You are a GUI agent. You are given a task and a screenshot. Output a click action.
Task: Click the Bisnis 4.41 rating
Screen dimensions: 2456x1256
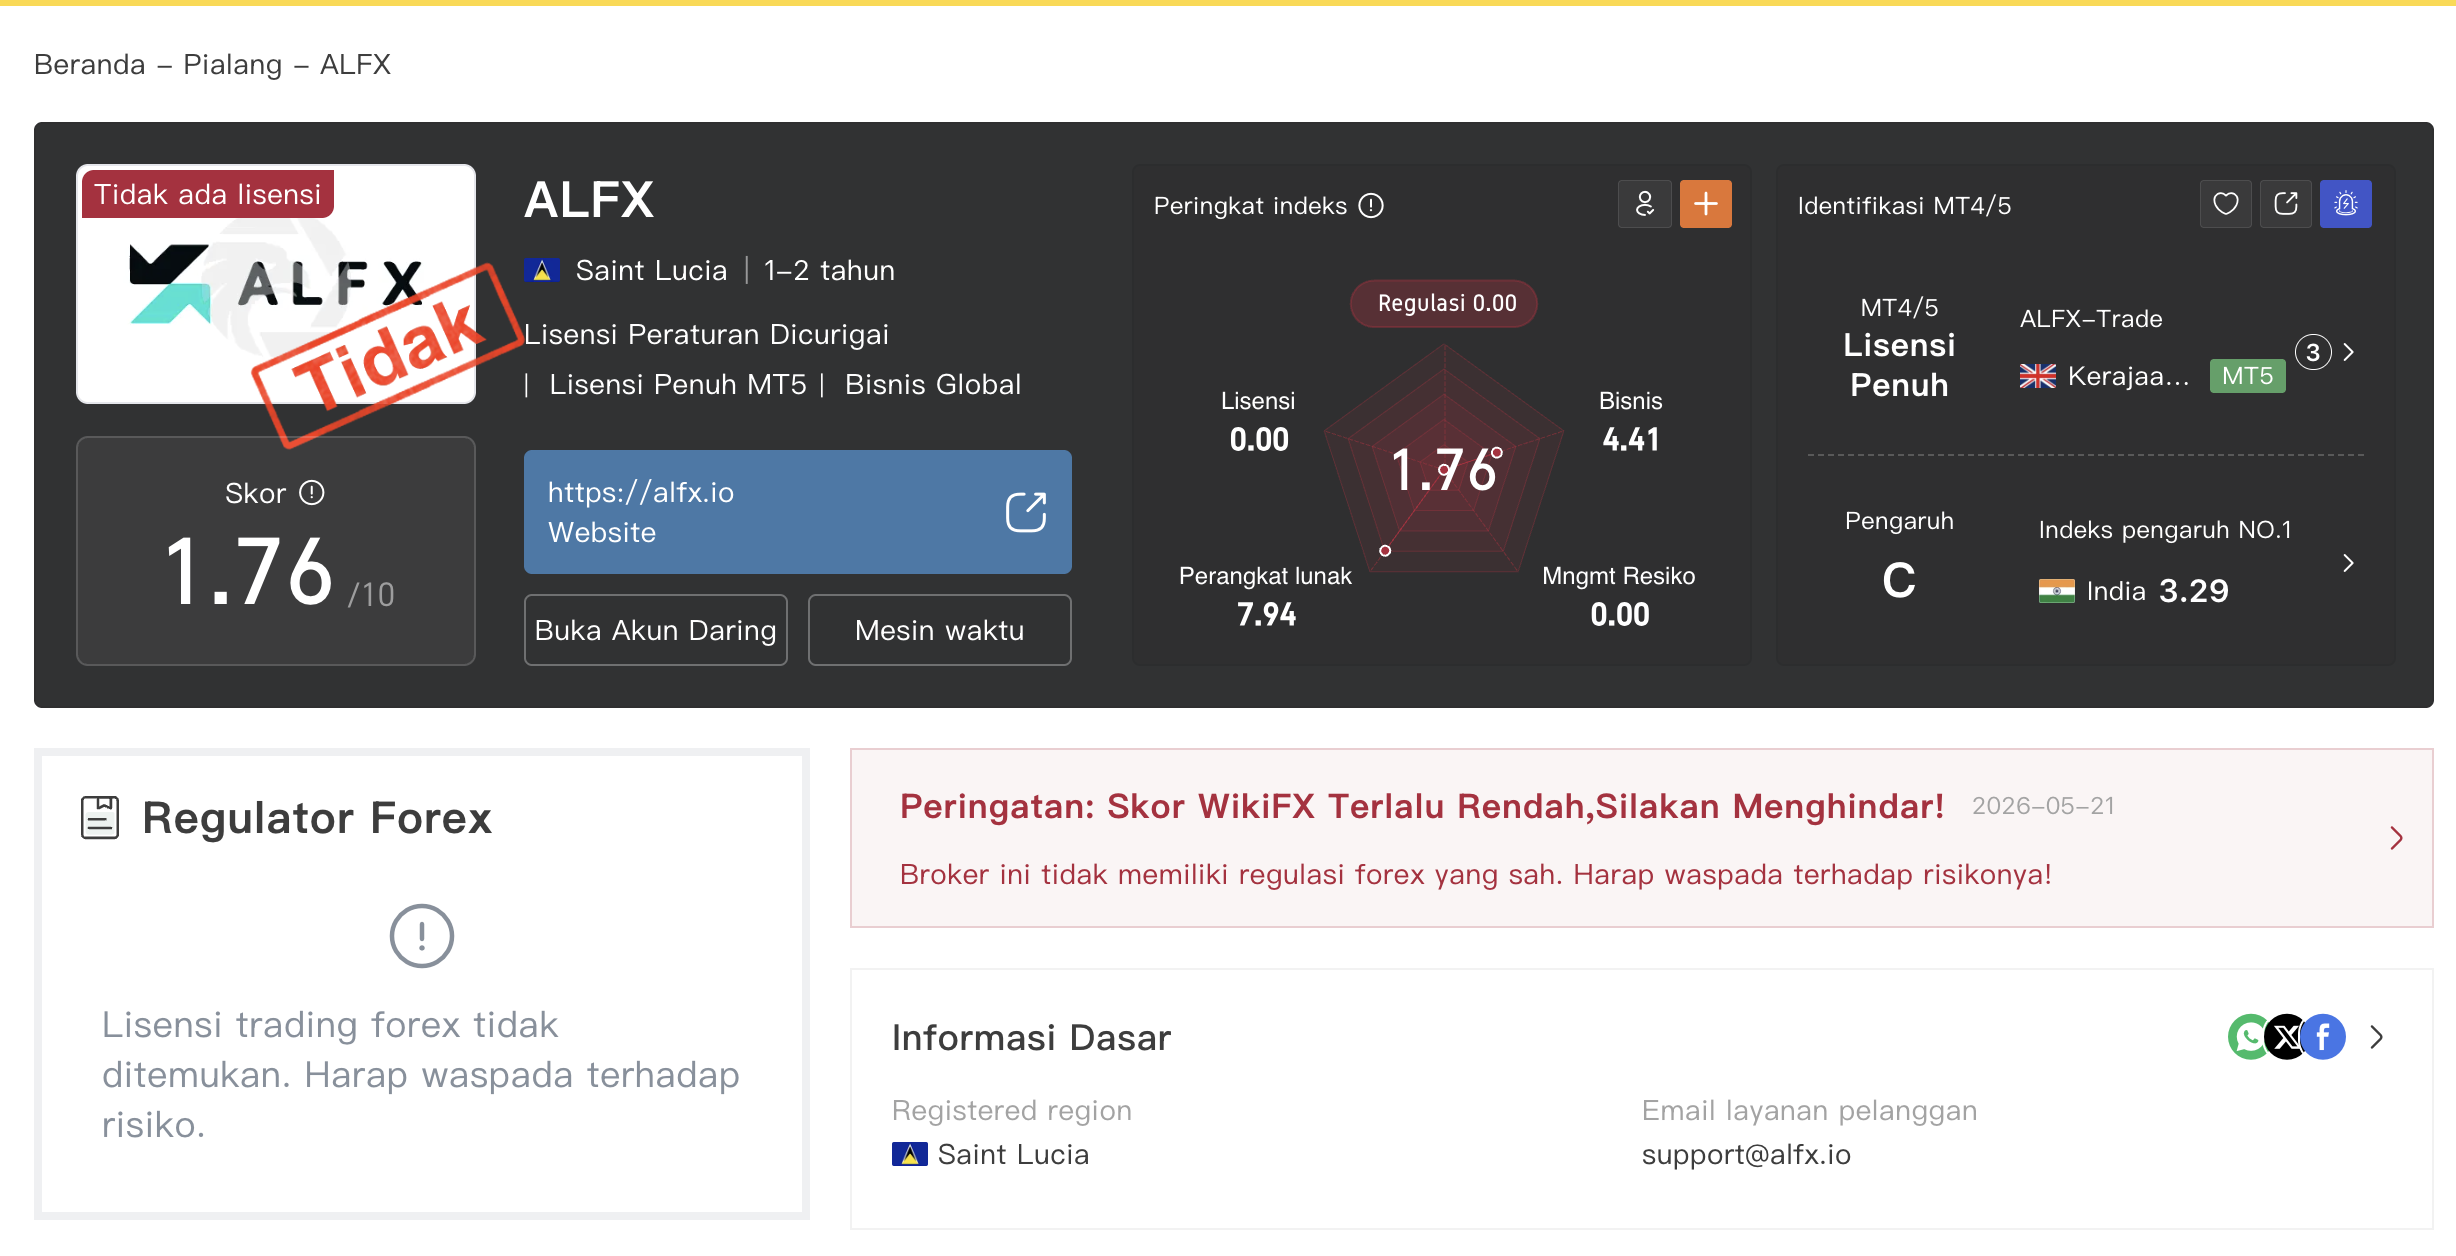[1631, 422]
